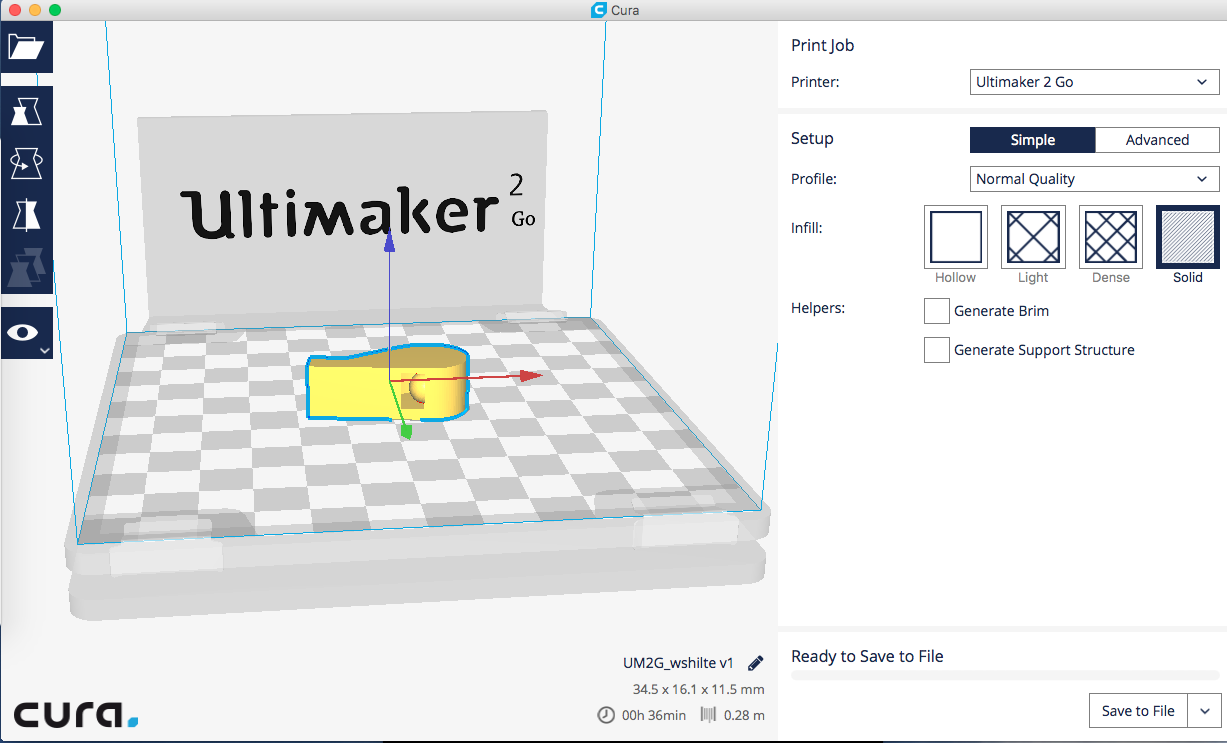Select the Scale tool in the toolbar
1227x743 pixels.
26,112
